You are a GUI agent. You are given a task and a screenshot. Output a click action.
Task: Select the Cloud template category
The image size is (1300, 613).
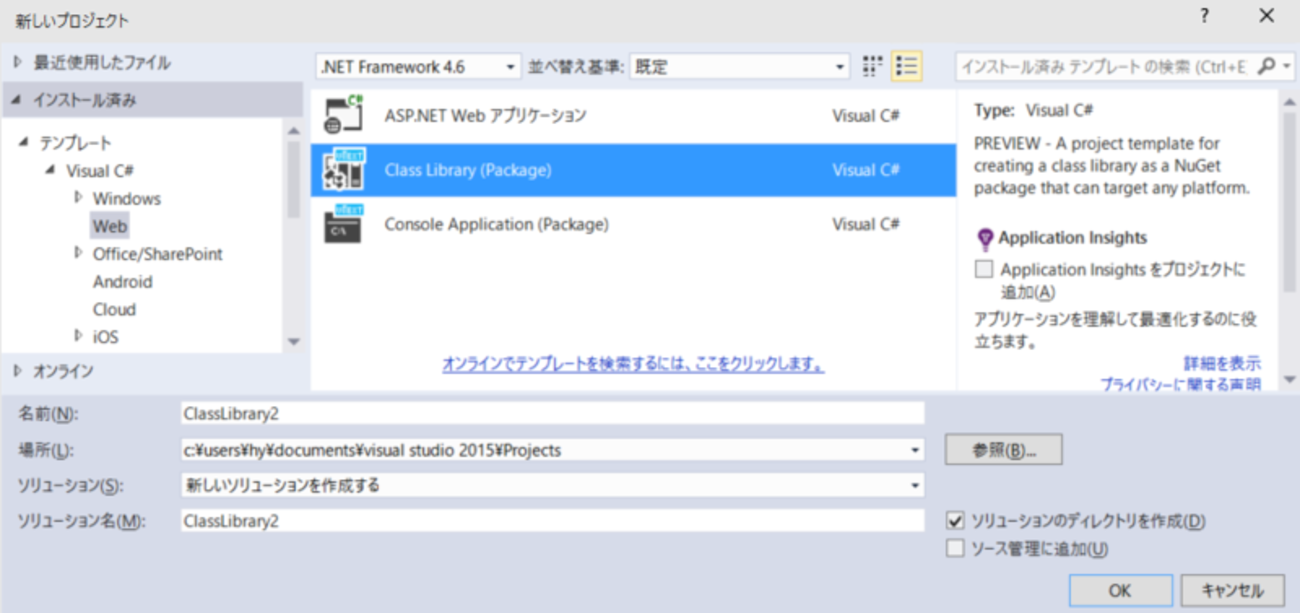(114, 309)
